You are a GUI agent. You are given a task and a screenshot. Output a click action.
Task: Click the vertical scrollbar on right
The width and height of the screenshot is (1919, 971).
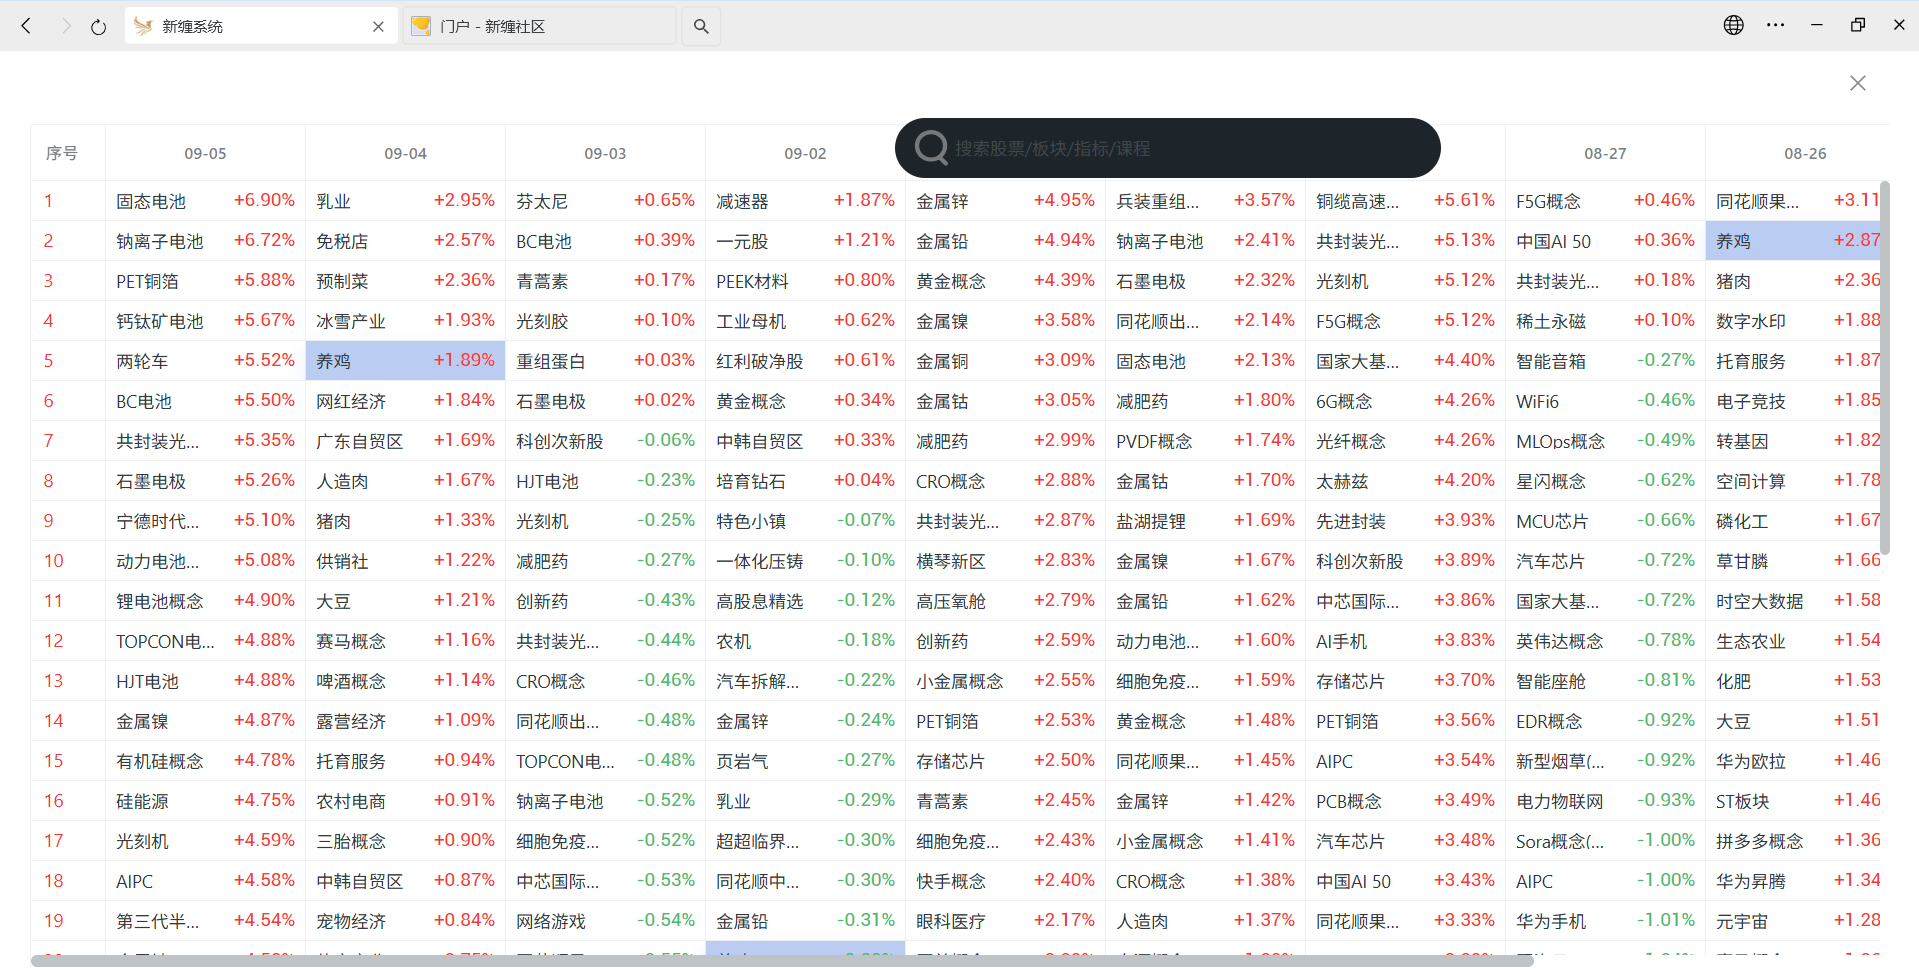(x=1884, y=370)
